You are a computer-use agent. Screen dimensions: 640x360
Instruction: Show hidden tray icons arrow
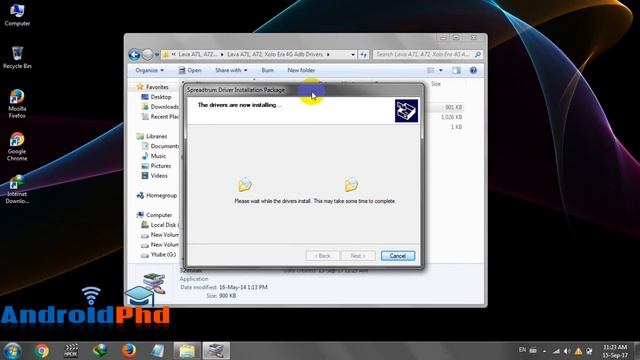tap(544, 351)
